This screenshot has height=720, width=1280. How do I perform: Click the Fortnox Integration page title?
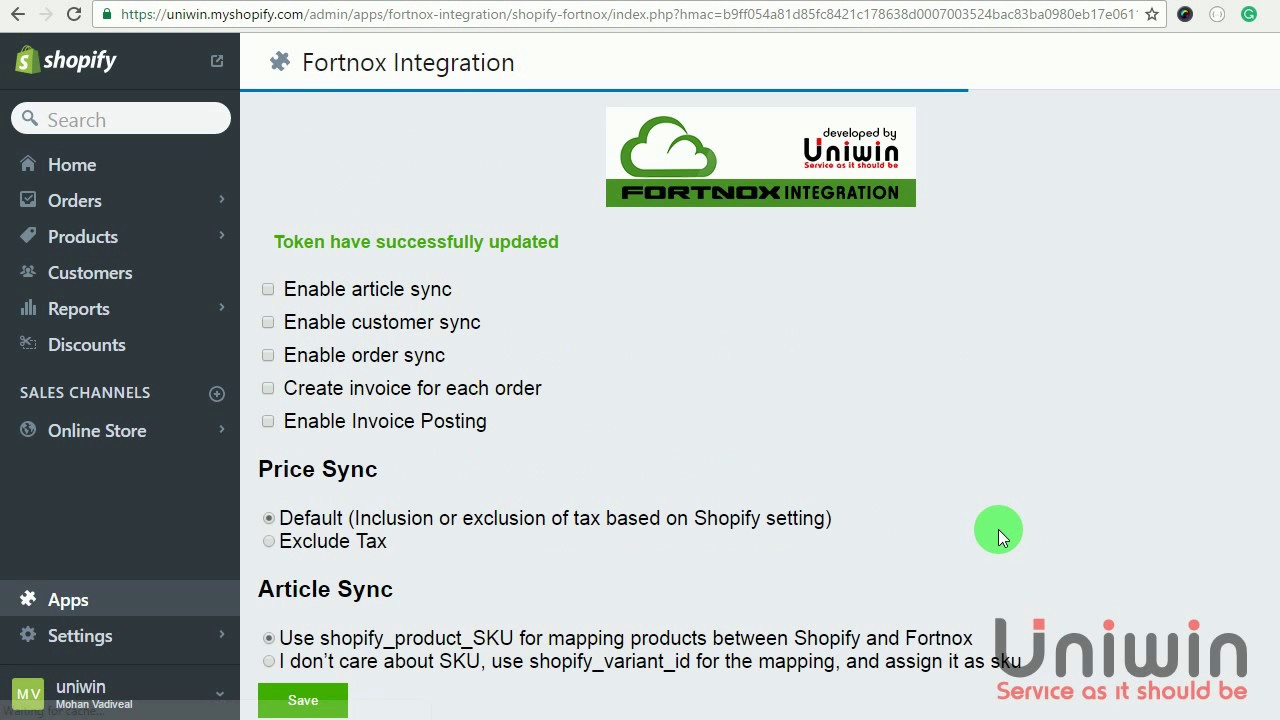pos(408,62)
